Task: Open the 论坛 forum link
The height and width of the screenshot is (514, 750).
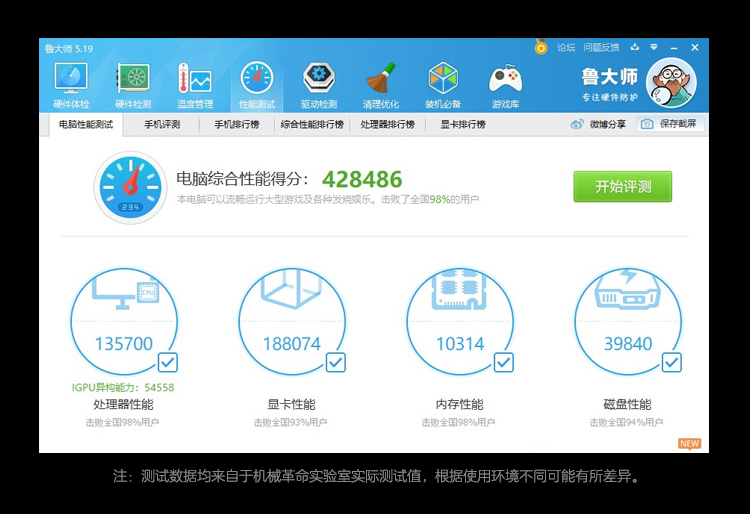Action: tap(566, 47)
